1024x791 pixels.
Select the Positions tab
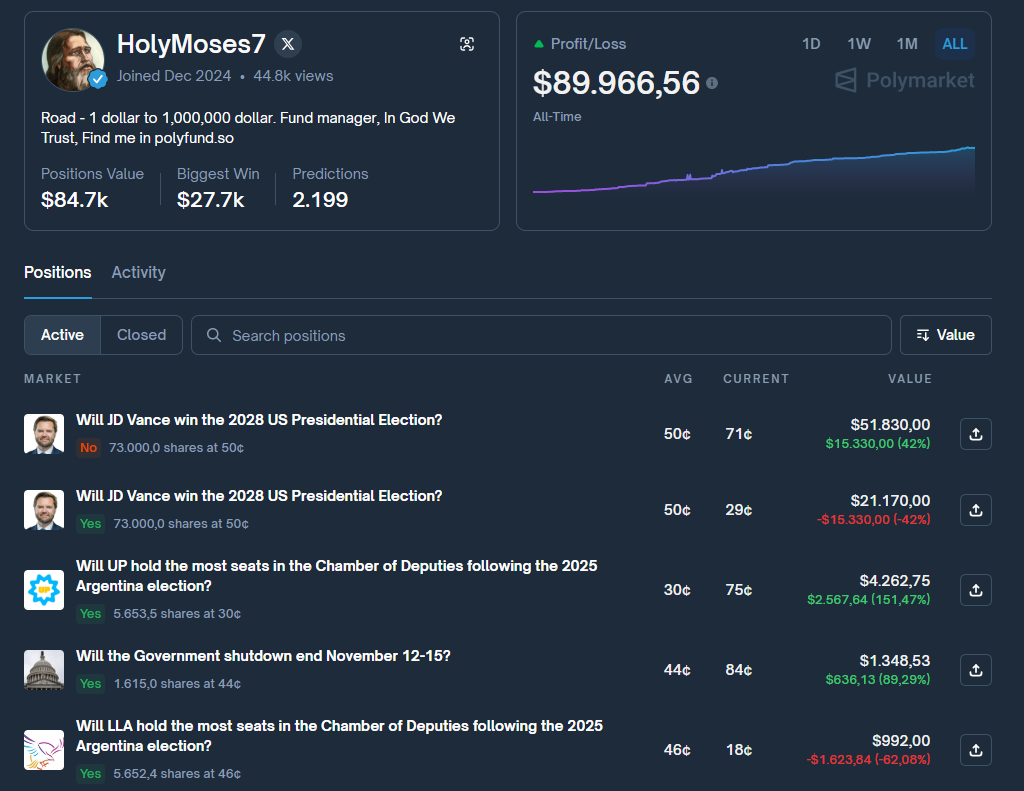coord(57,272)
